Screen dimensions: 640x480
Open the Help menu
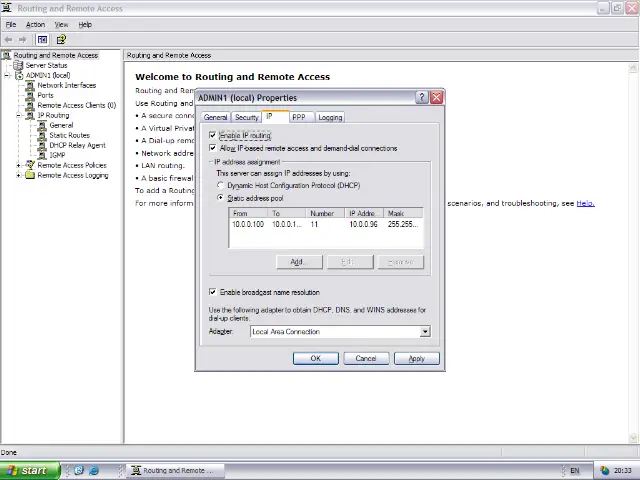pos(85,24)
